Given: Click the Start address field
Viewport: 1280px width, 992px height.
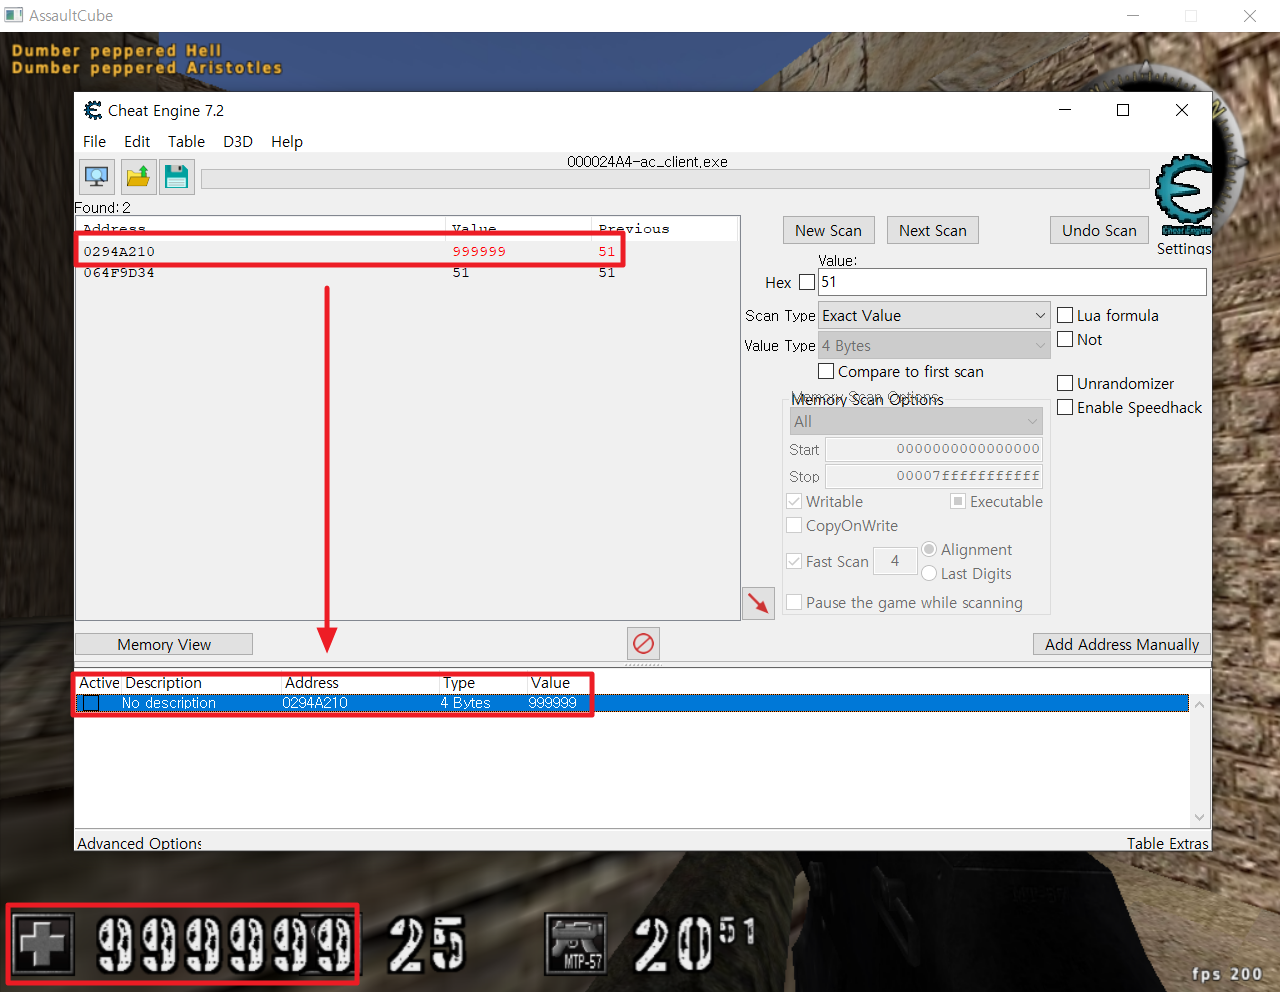Looking at the screenshot, I should (x=934, y=449).
